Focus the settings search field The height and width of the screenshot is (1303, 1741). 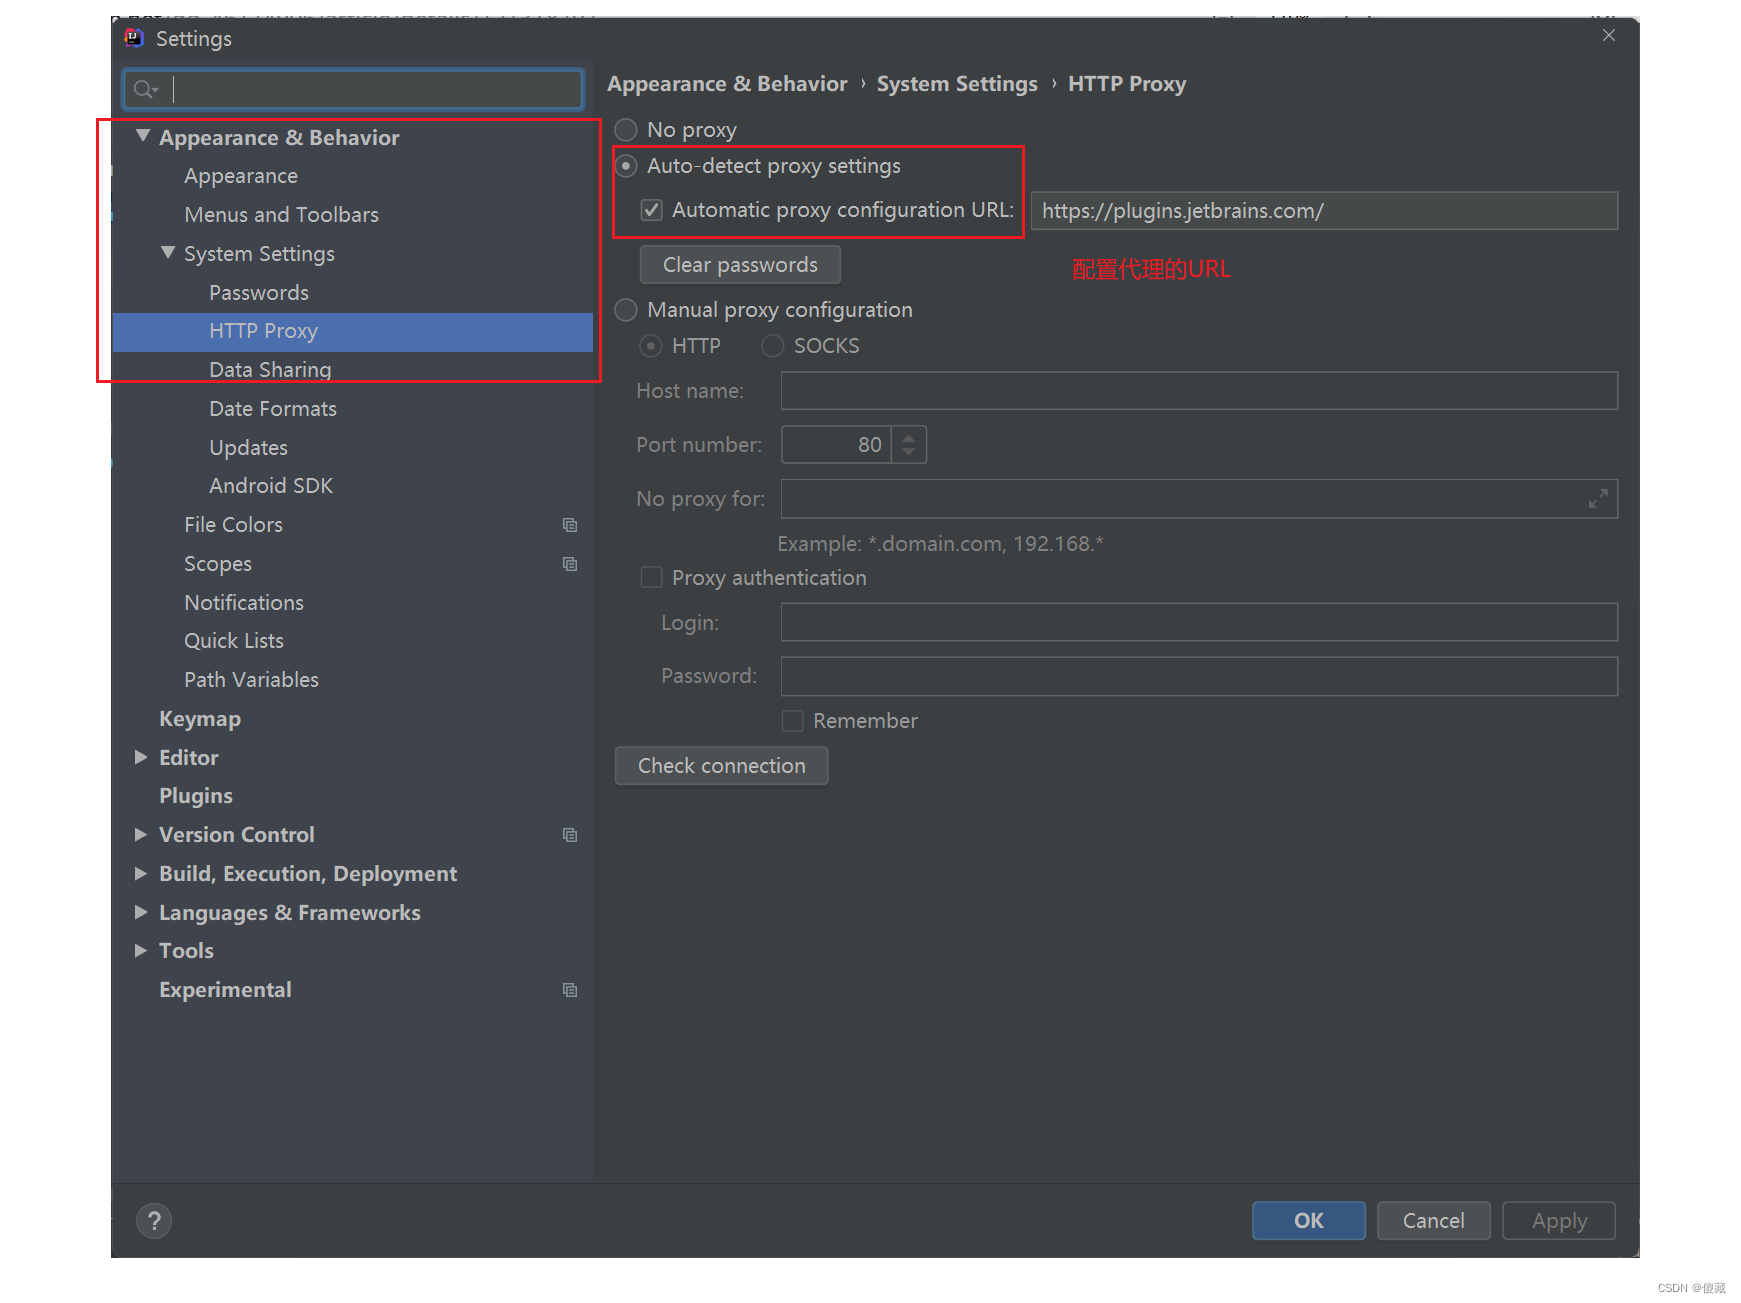click(353, 90)
